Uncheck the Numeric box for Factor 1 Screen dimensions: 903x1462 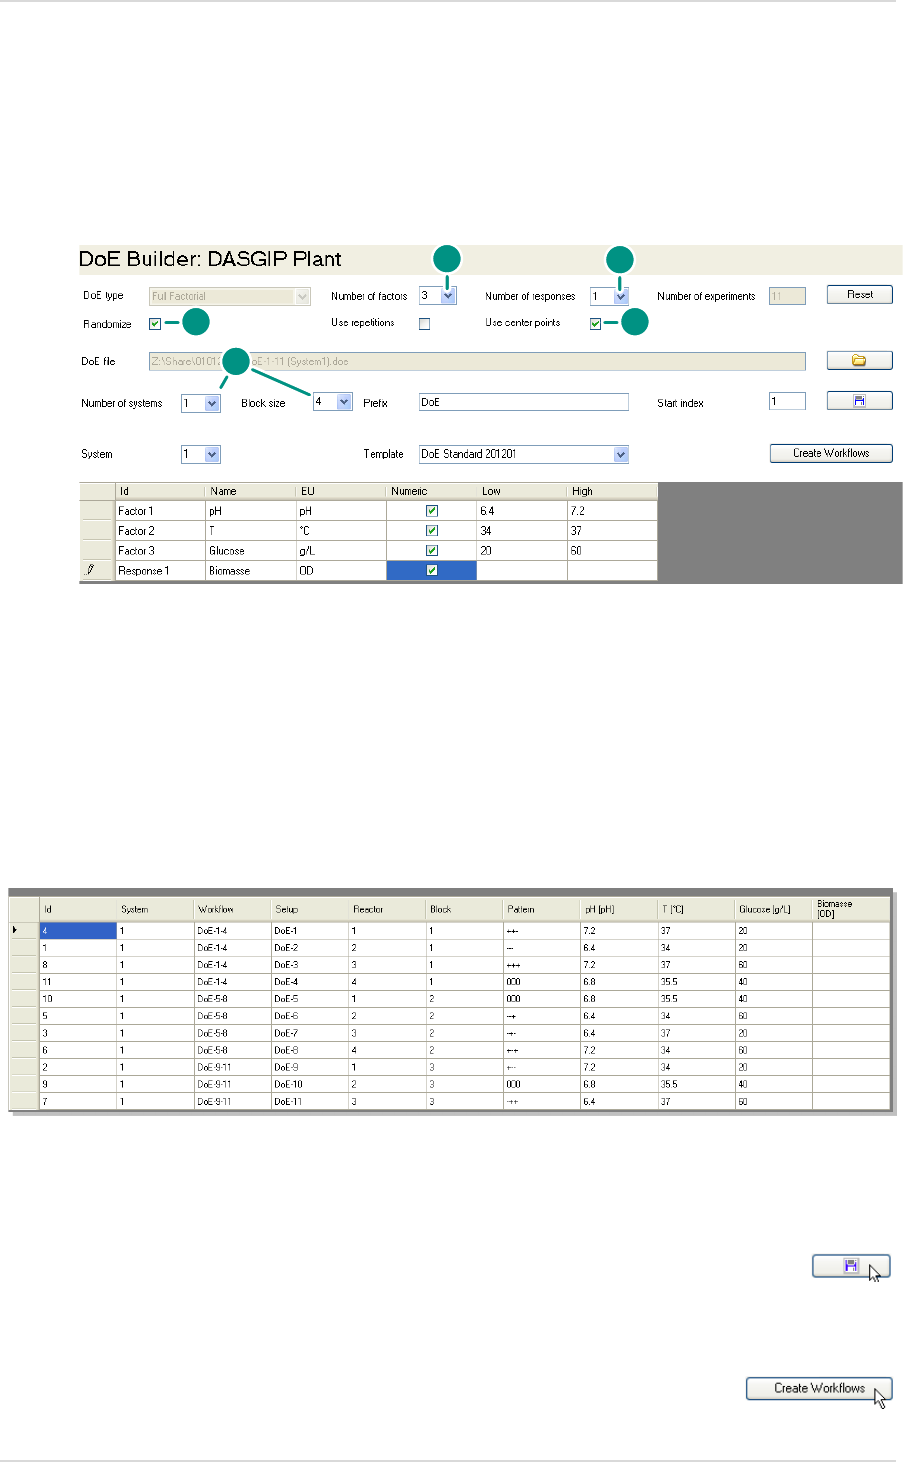(432, 511)
